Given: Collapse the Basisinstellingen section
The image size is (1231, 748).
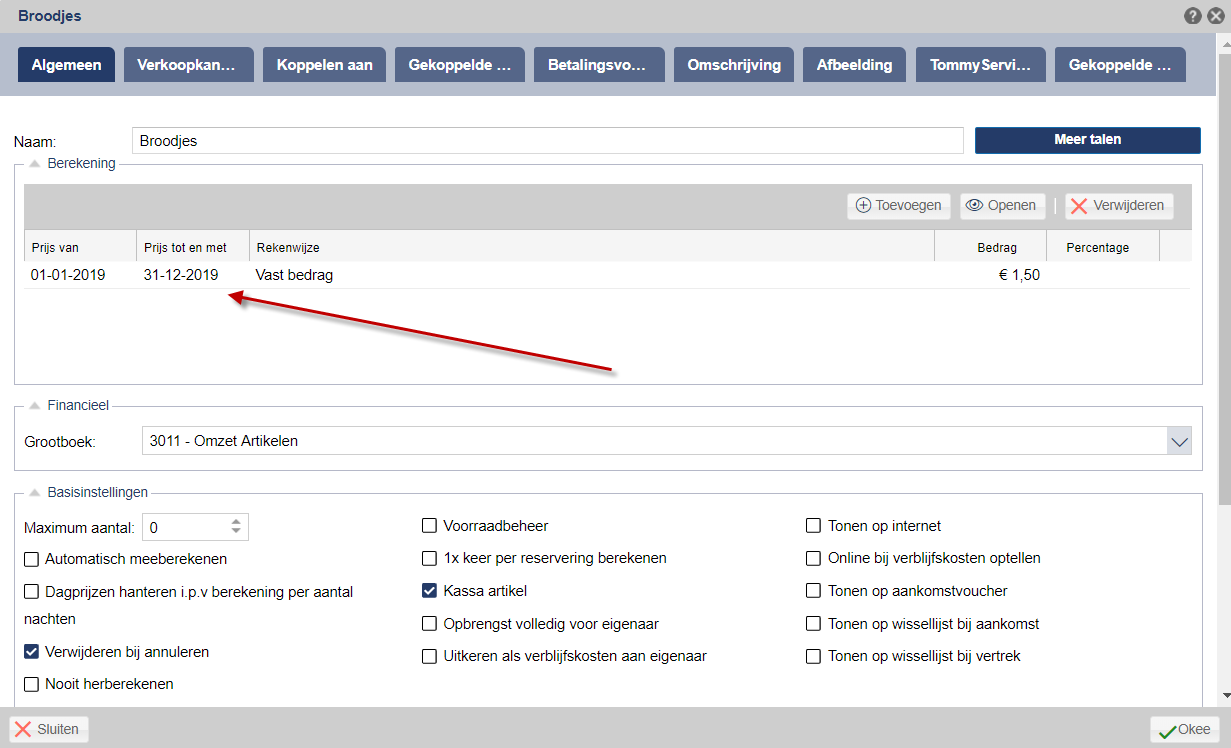Looking at the screenshot, I should (x=35, y=492).
